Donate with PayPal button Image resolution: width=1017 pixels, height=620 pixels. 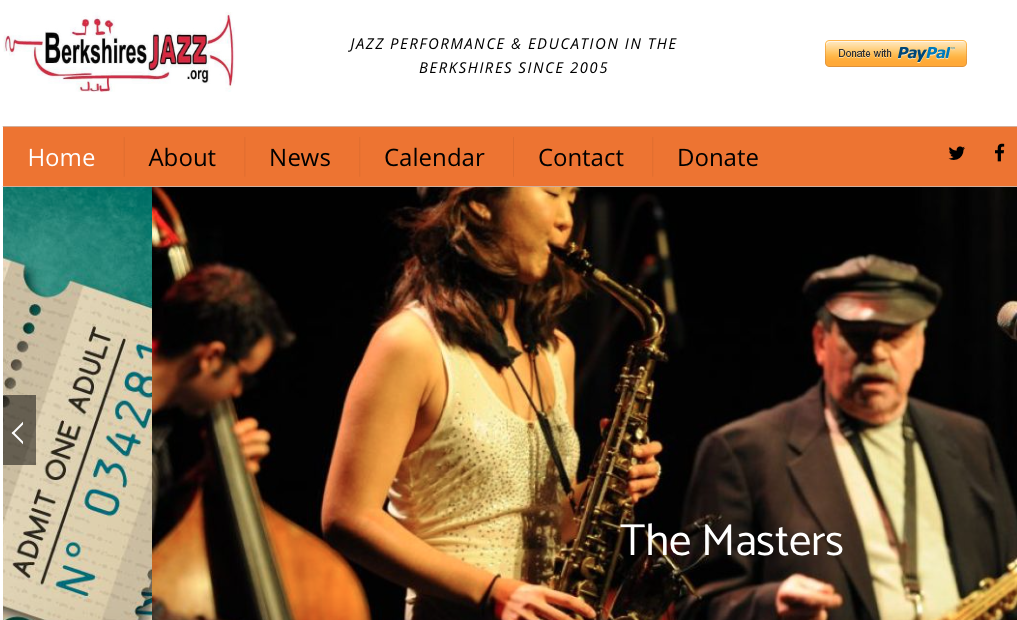click(x=896, y=53)
